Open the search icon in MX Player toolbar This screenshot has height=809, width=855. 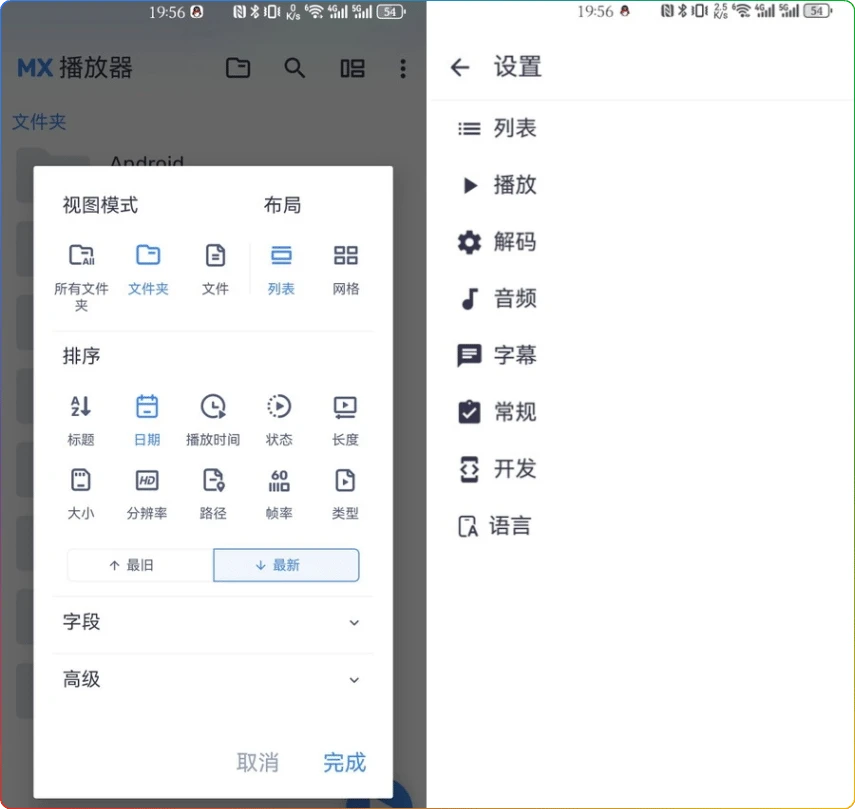[295, 68]
